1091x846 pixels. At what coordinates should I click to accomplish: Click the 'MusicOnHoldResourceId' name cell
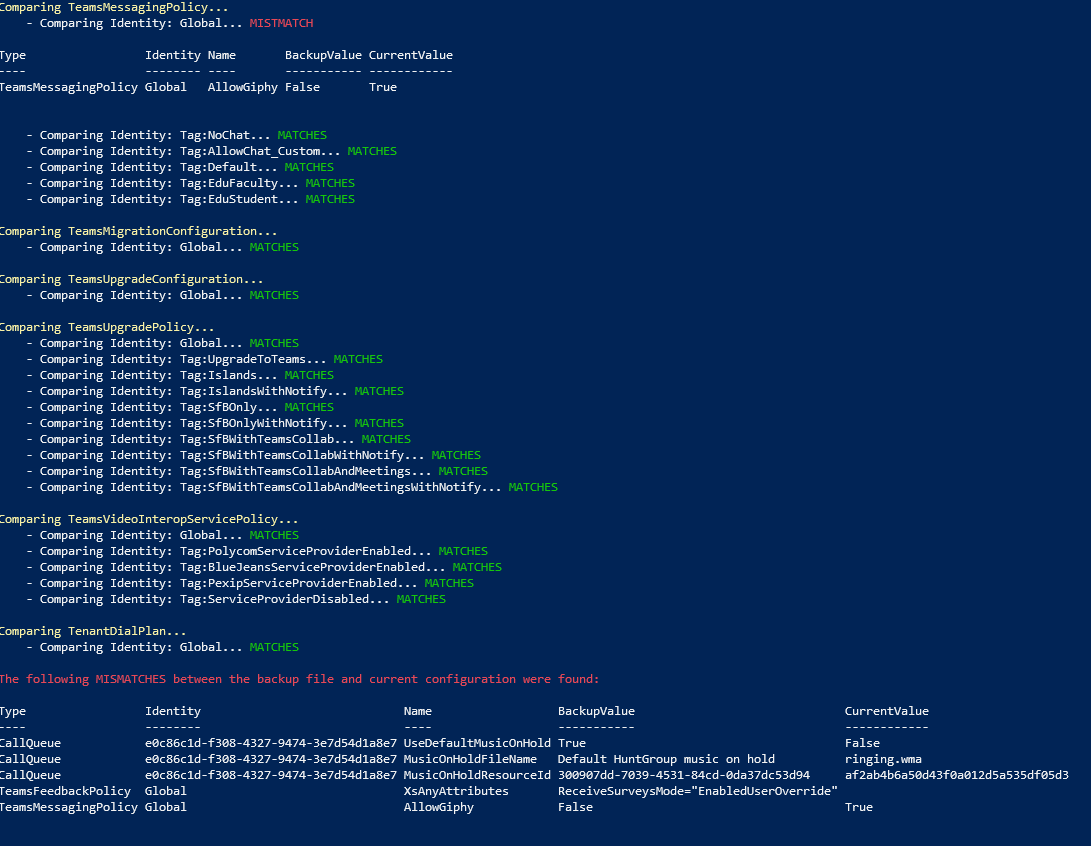[477, 775]
